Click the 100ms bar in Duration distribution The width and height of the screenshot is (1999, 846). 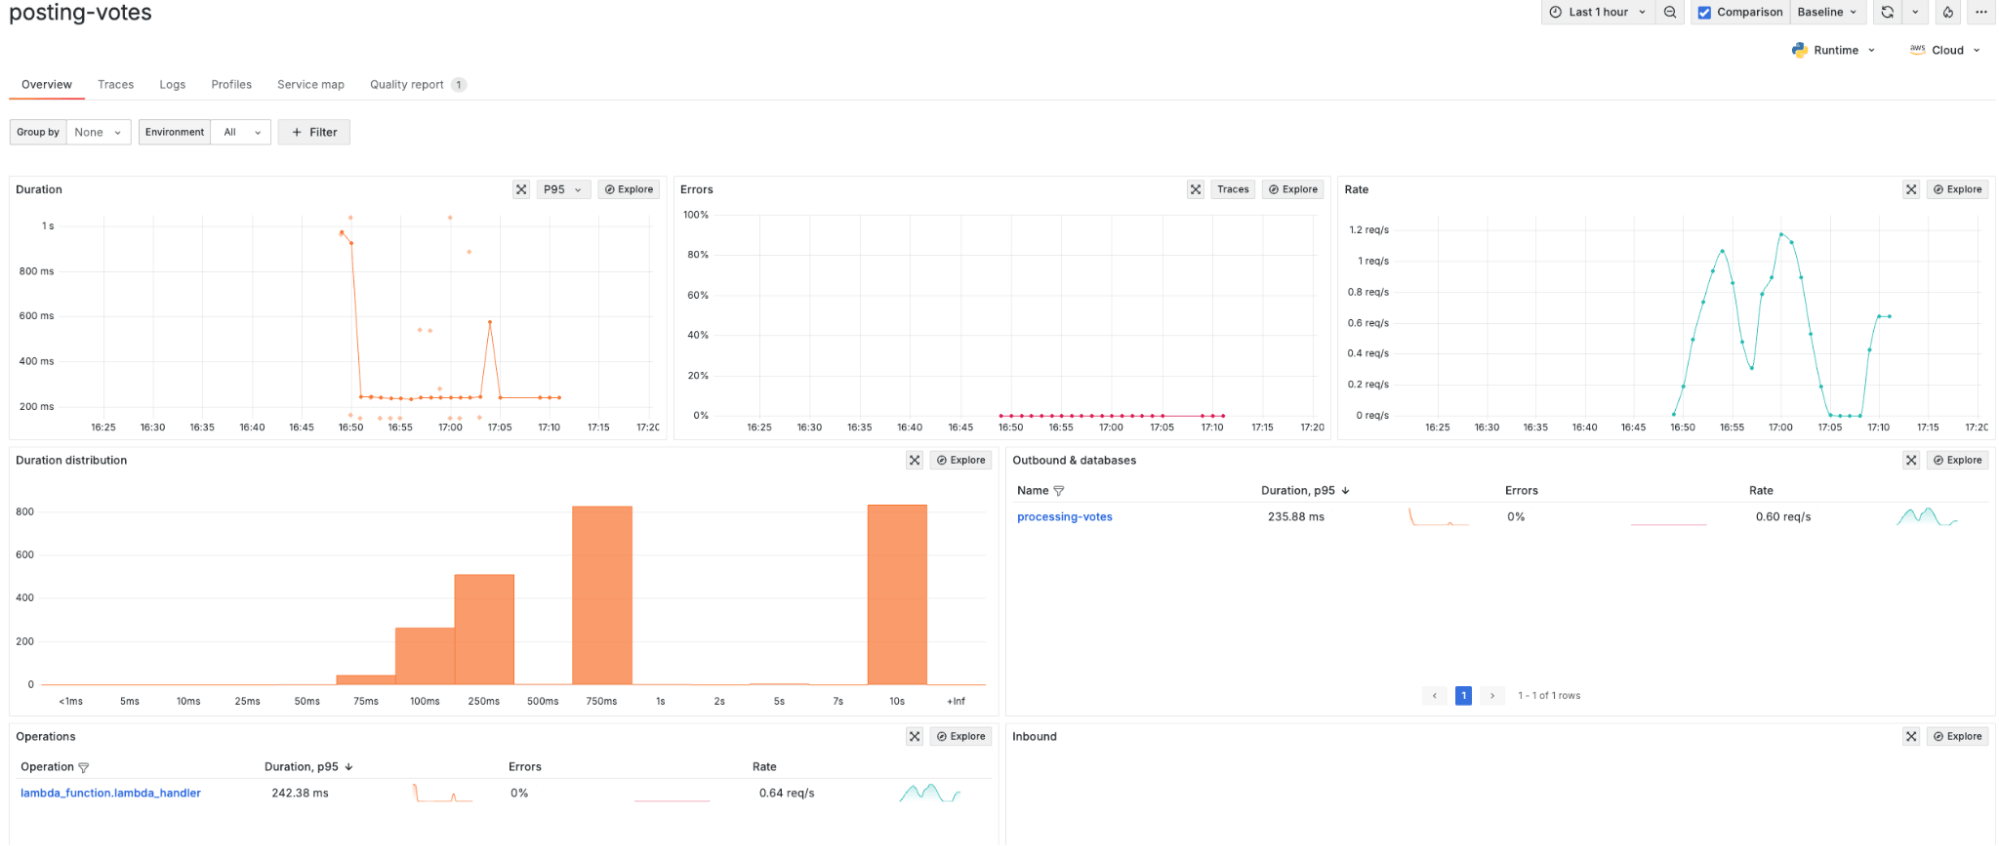[x=425, y=656]
